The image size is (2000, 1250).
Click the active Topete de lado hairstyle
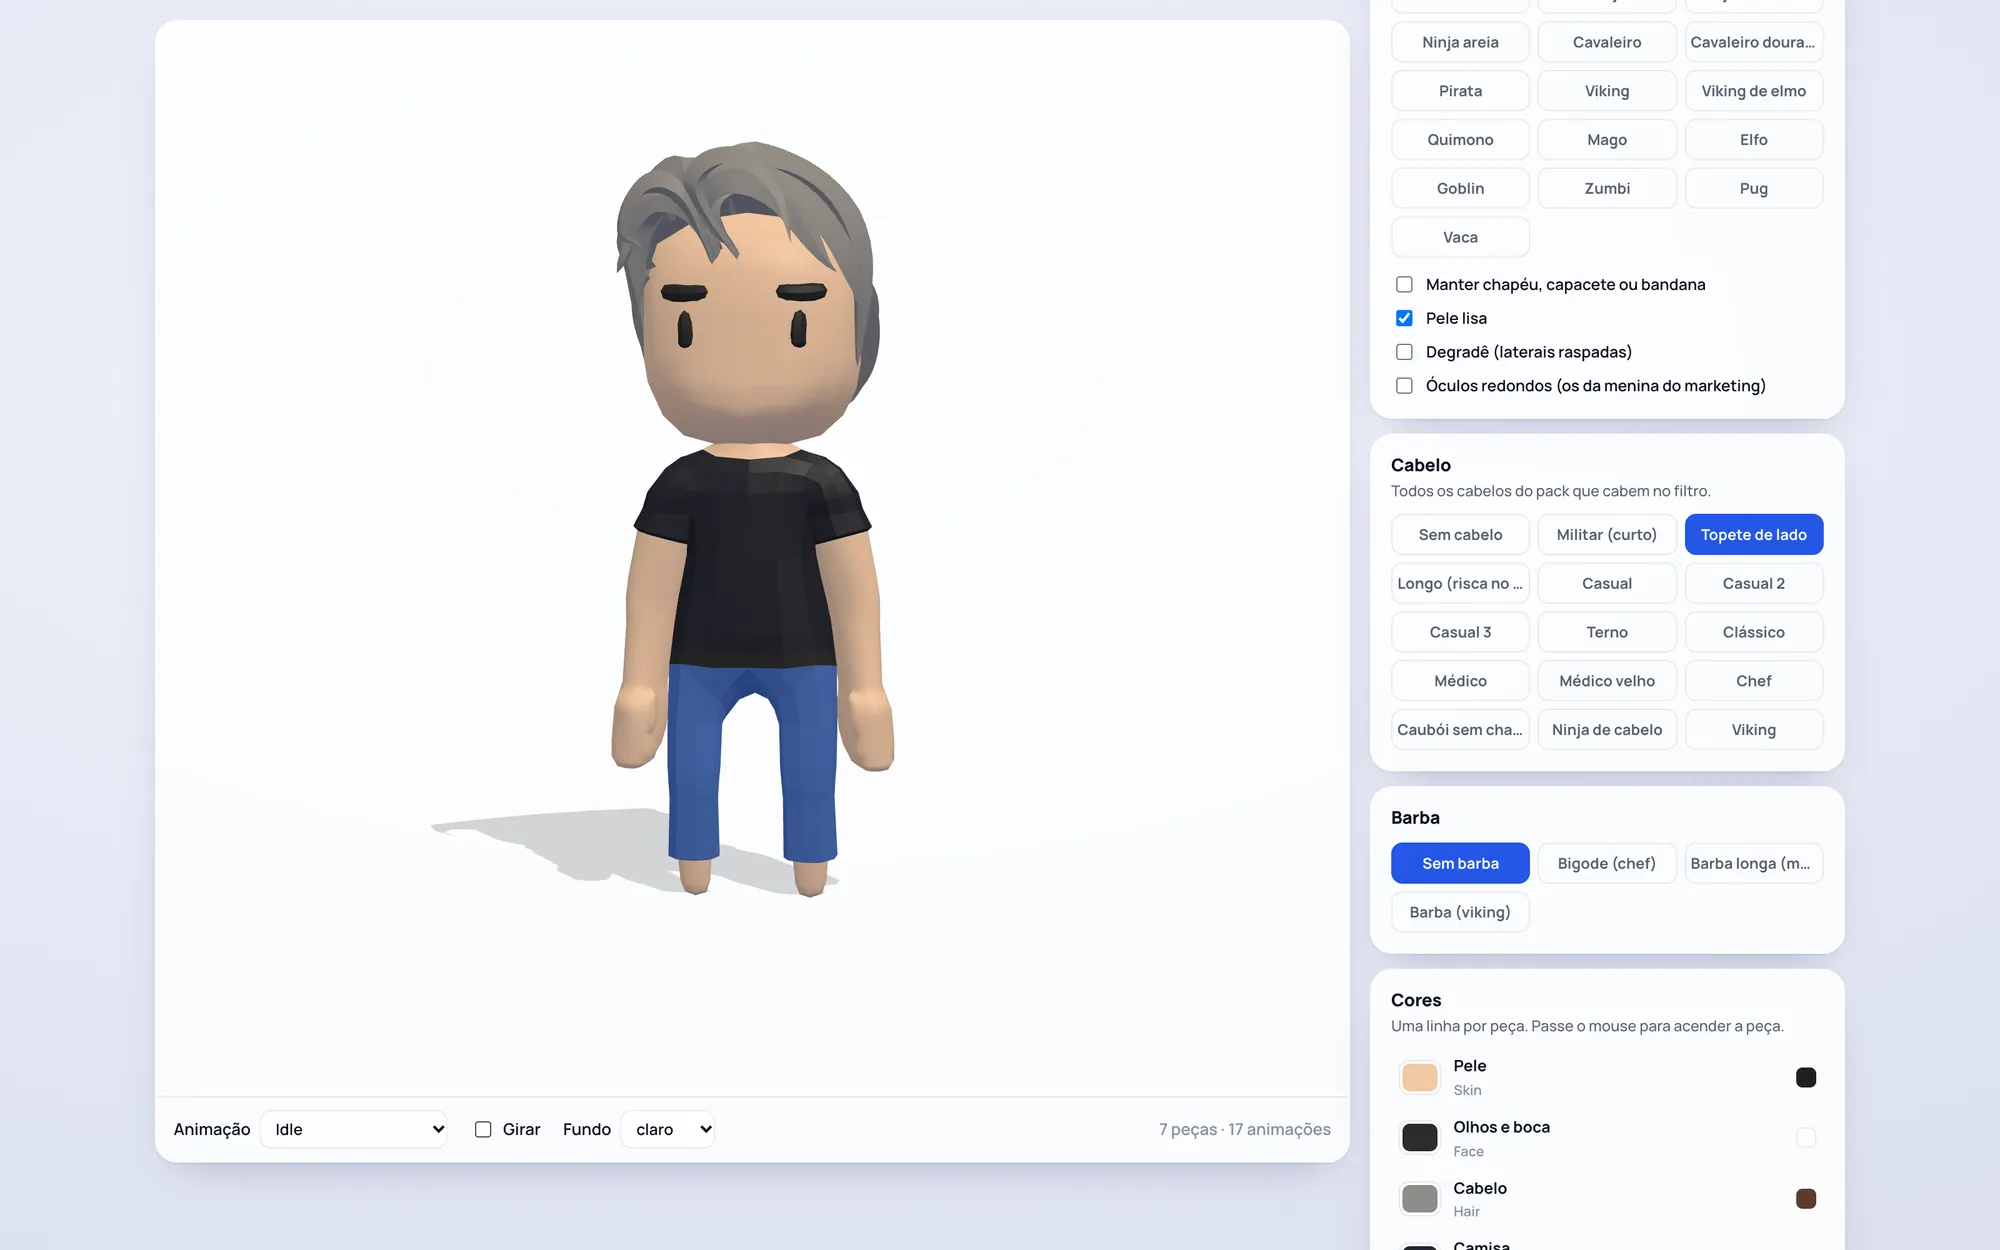[1754, 534]
